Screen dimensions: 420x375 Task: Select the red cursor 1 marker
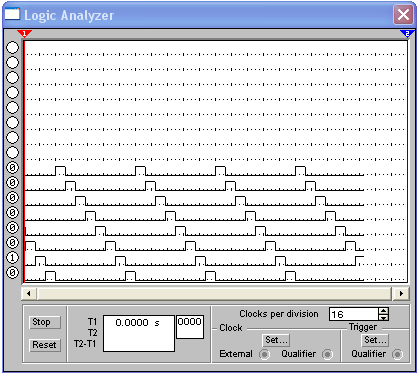pyautogui.click(x=24, y=33)
